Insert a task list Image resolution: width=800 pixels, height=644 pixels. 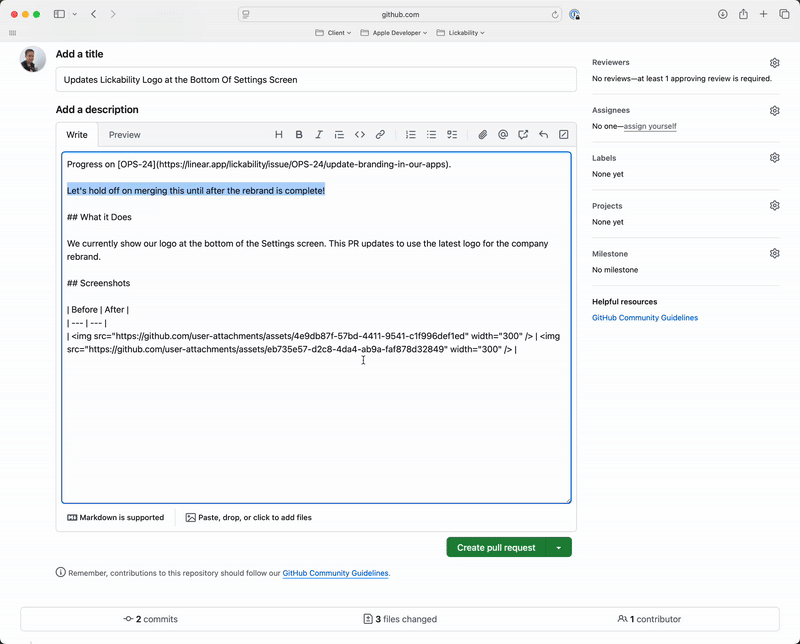pyautogui.click(x=452, y=135)
